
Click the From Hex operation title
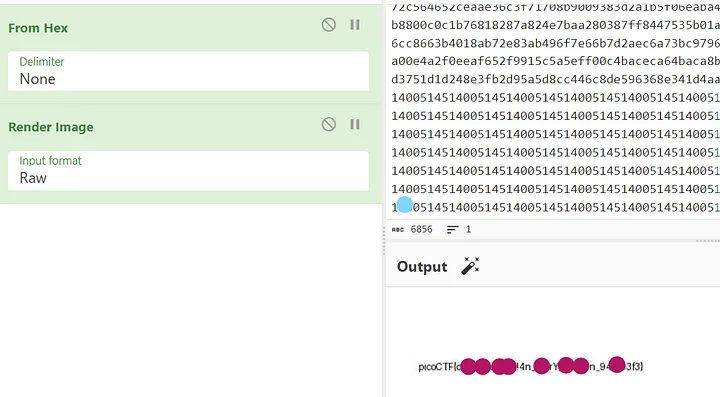click(x=38, y=28)
